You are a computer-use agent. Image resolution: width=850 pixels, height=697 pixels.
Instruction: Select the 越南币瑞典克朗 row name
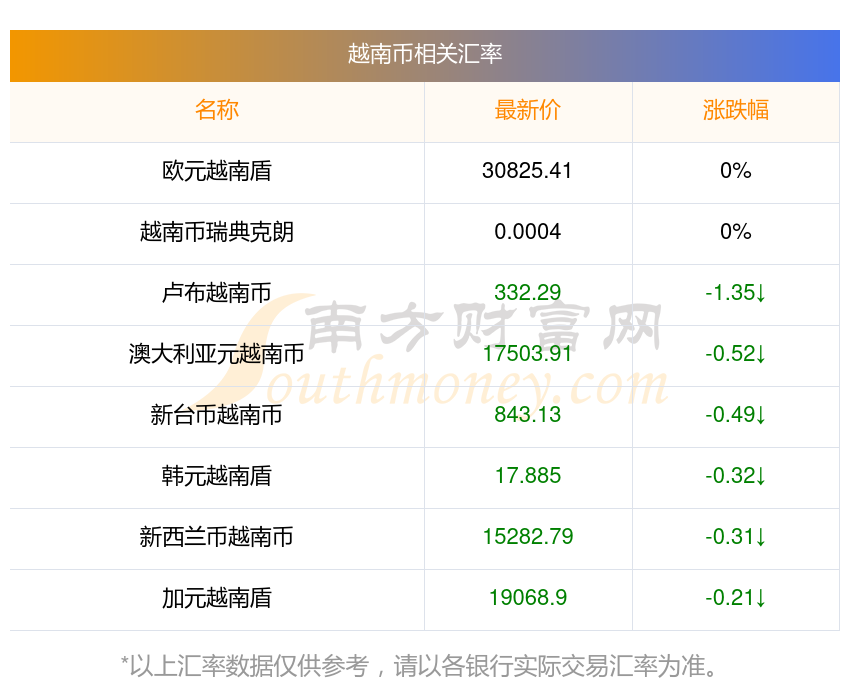217,232
